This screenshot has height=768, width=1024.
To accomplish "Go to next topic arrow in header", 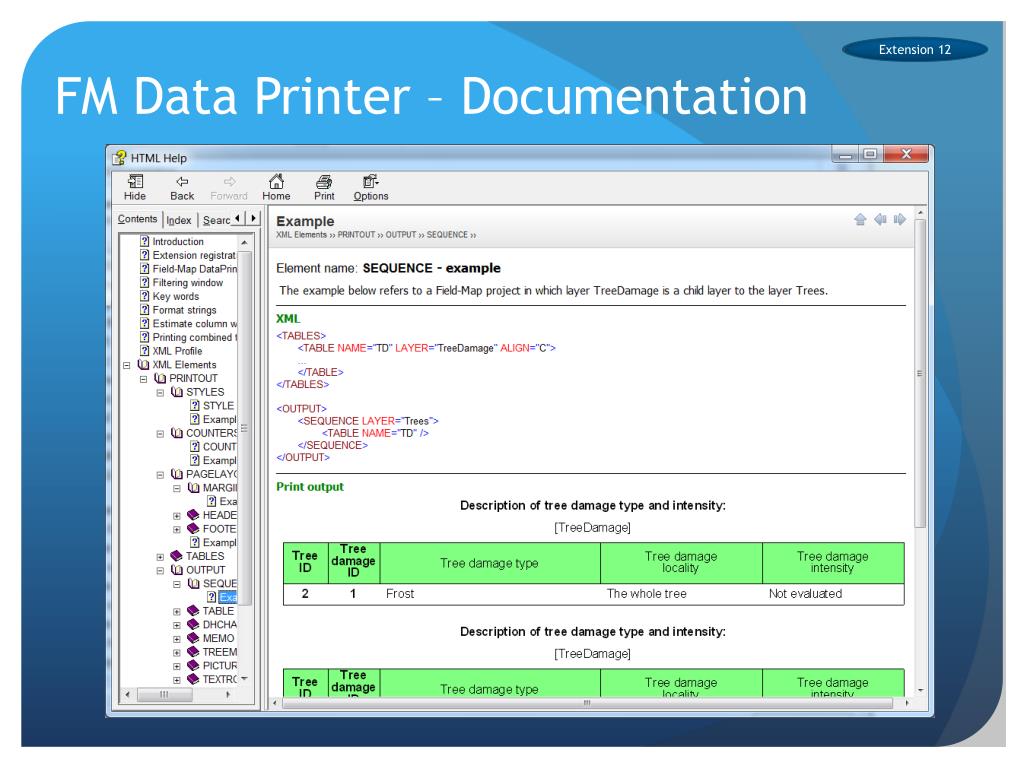I will (900, 219).
